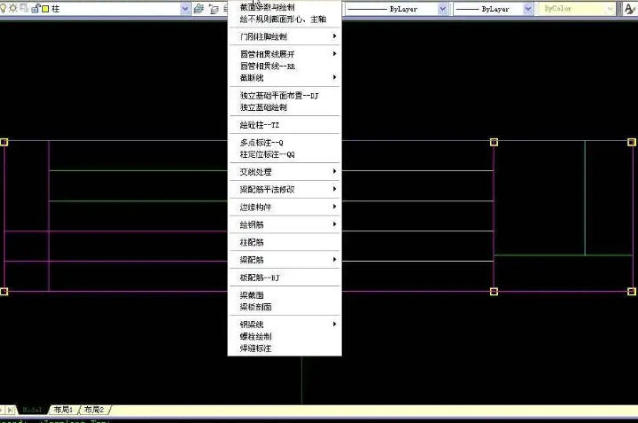The width and height of the screenshot is (638, 423).
Task: Choose 梁截面 menu entry
Action: click(284, 295)
